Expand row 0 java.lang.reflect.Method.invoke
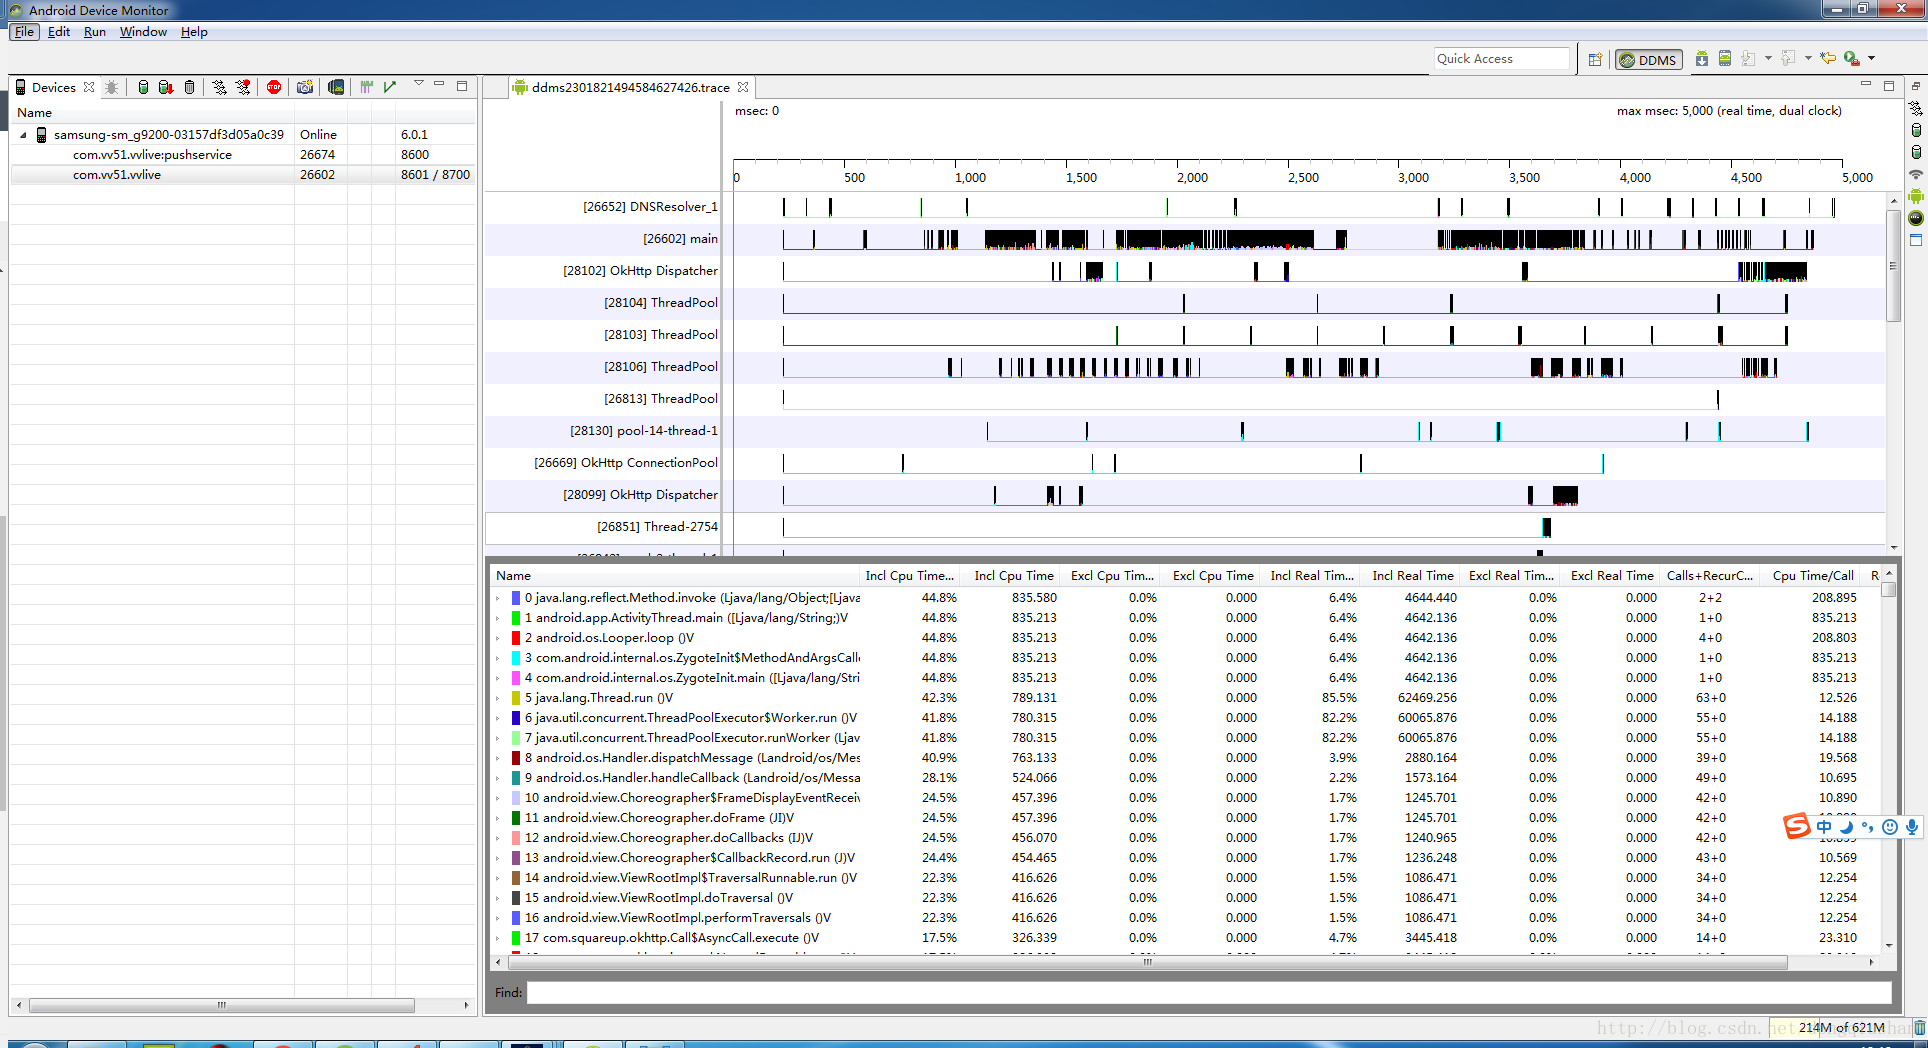 pos(498,598)
